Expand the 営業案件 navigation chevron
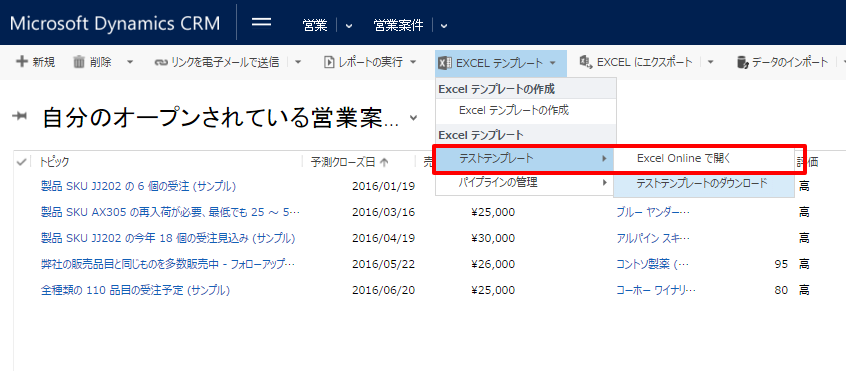The width and height of the screenshot is (846, 371). [444, 25]
